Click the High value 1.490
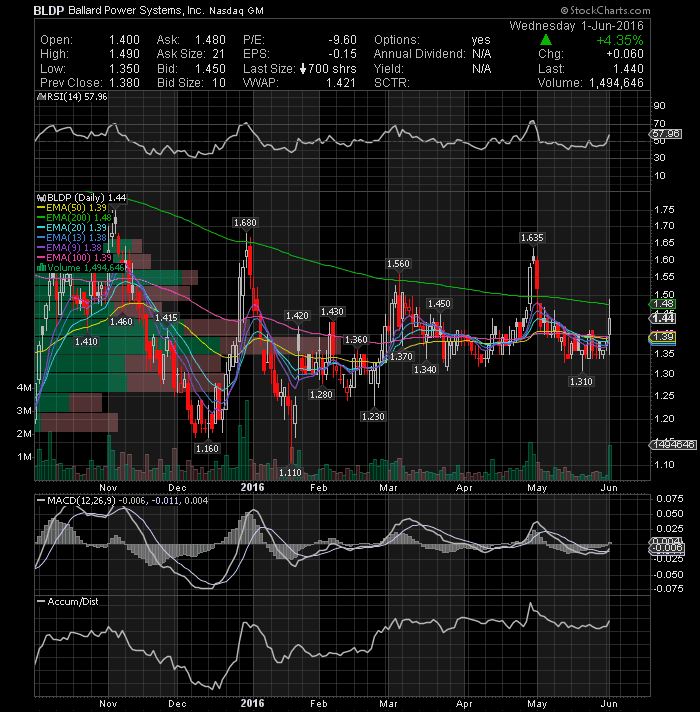 click(124, 54)
